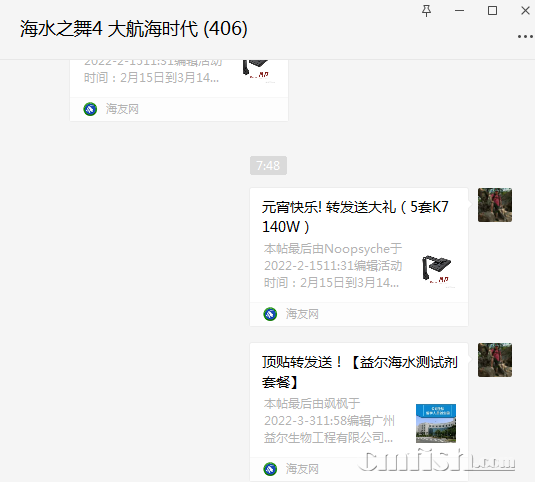This screenshot has width=535, height=482.
Task: Click text 本帖最后由Noopsyche于 in 元宵快乐 card
Action: point(333,249)
